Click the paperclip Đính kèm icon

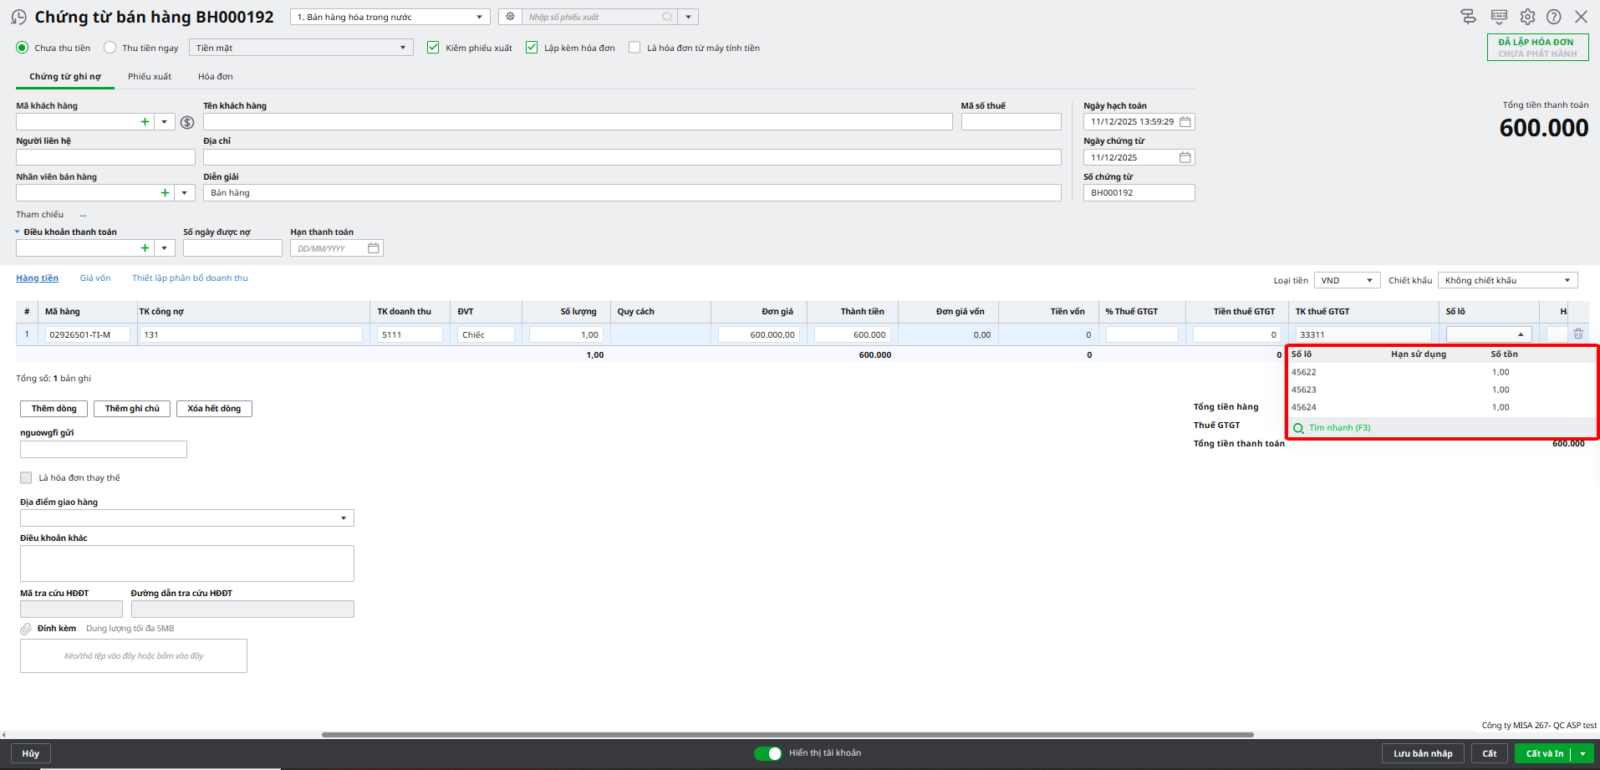(x=26, y=629)
